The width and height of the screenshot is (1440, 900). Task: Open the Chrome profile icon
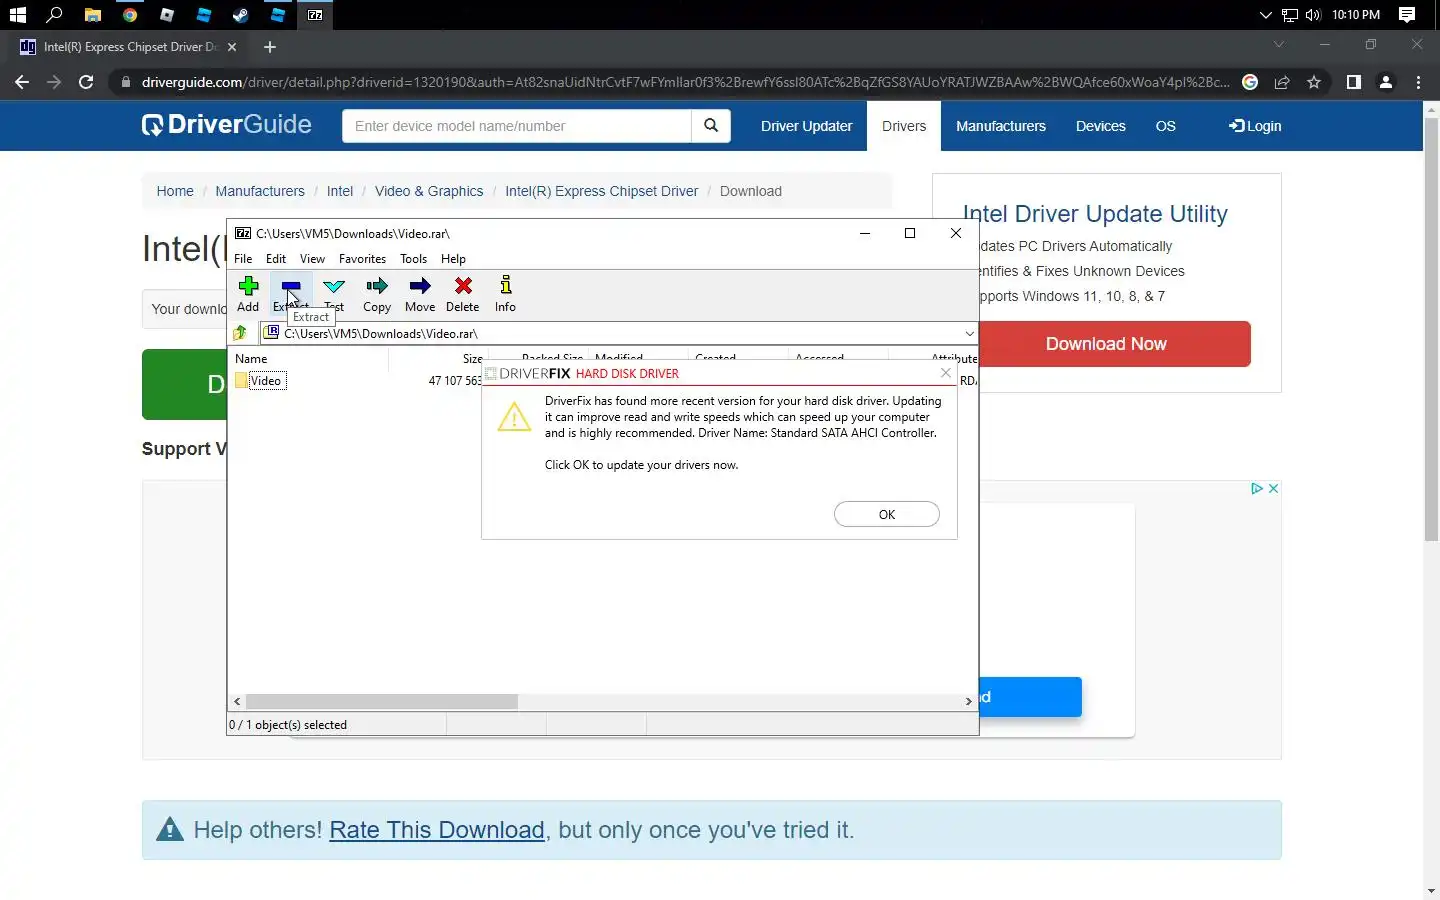point(1386,82)
